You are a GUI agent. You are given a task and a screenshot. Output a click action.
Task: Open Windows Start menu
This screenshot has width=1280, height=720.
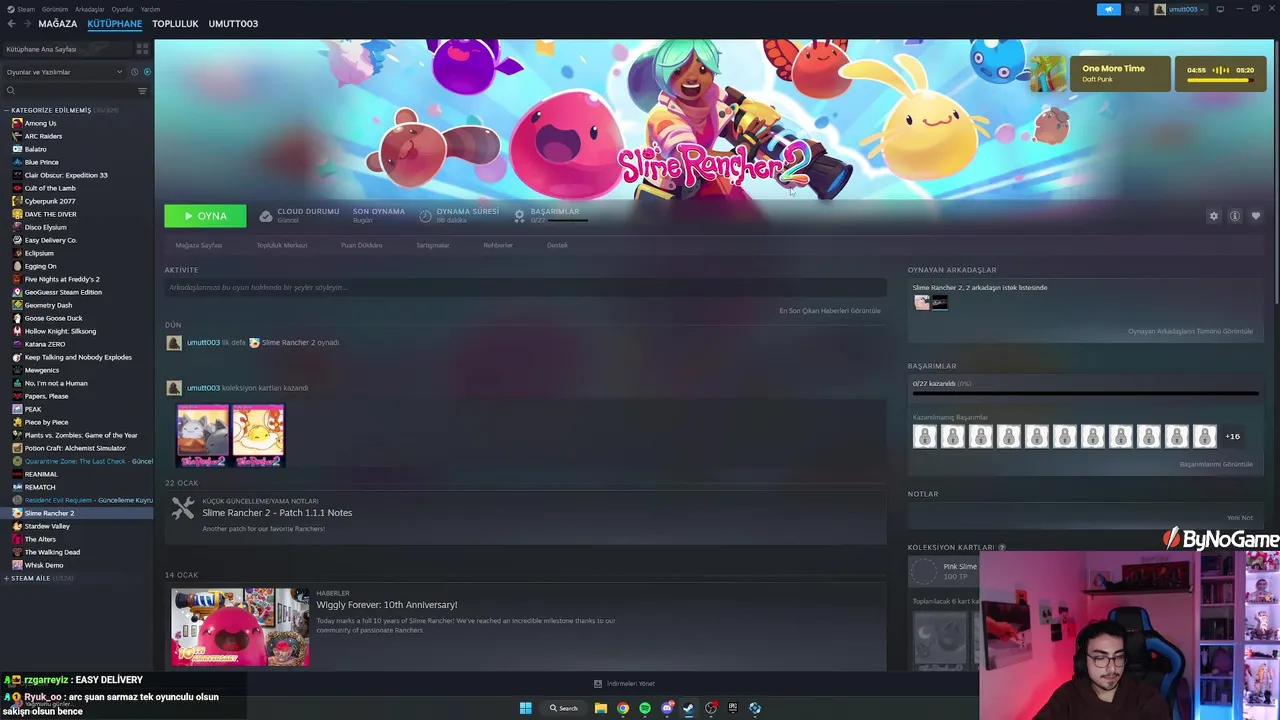point(525,708)
